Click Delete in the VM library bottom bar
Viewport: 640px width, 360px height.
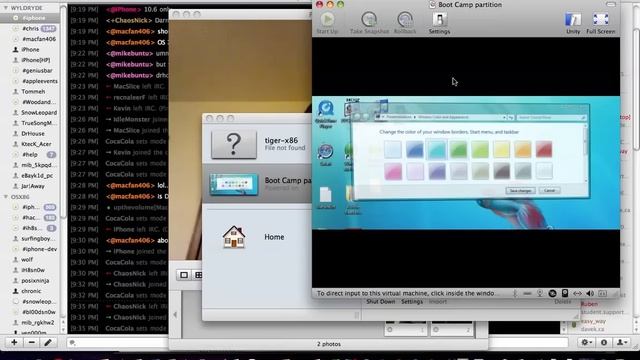click(x=562, y=302)
